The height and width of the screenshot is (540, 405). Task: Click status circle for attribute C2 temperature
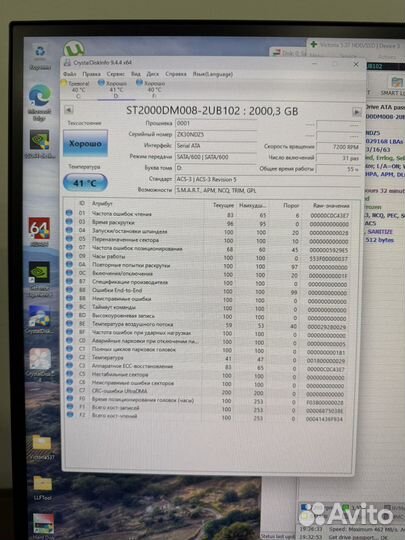click(x=69, y=357)
